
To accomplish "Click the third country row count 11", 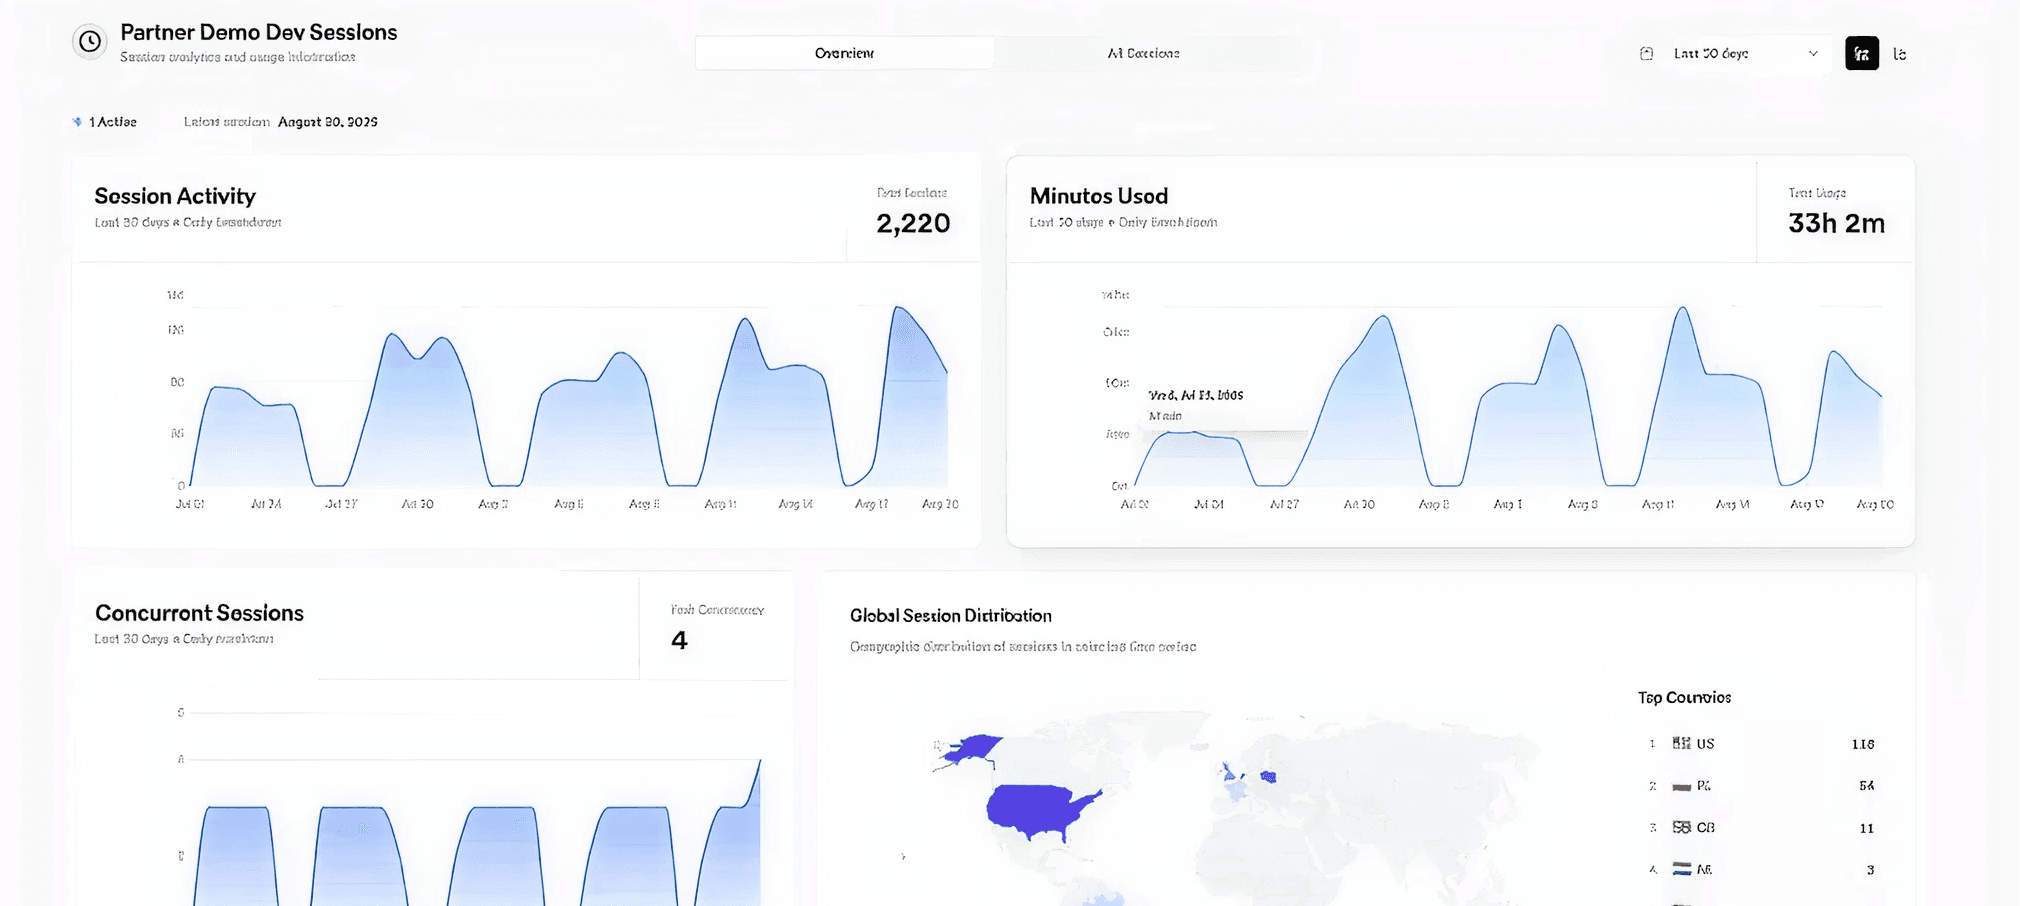I will (1866, 828).
